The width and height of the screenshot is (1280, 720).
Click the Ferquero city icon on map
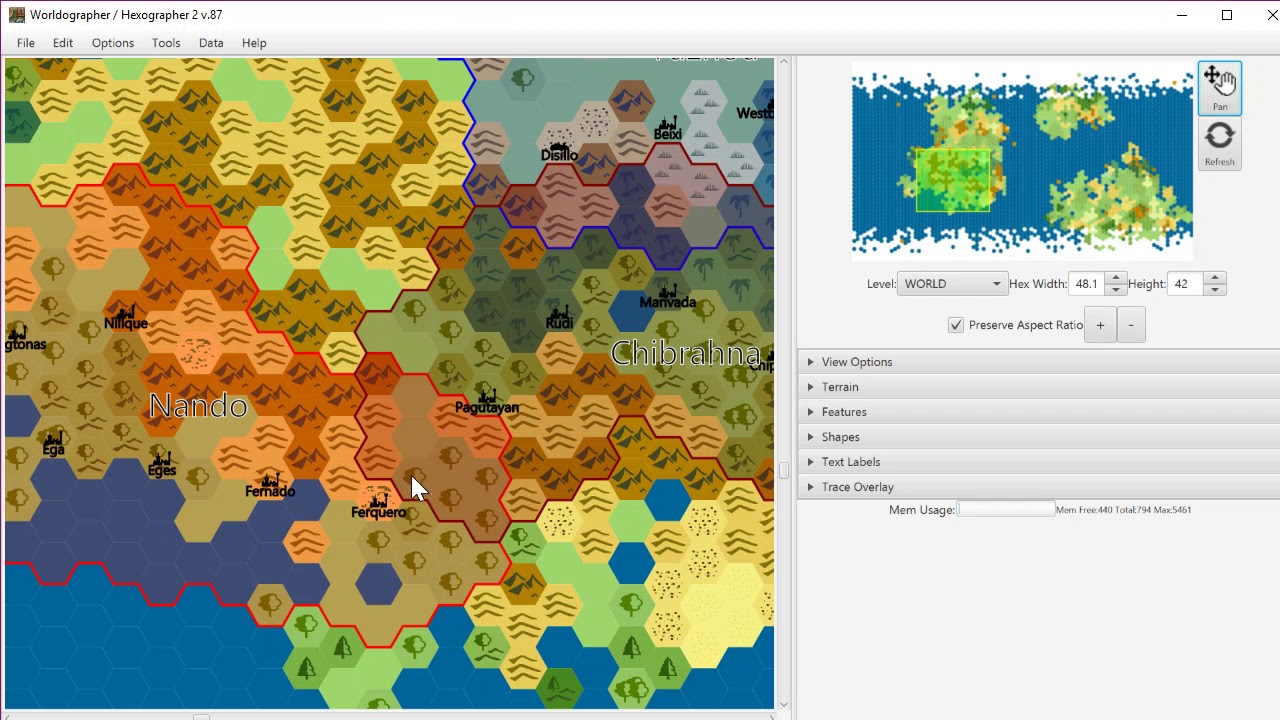pyautogui.click(x=379, y=499)
